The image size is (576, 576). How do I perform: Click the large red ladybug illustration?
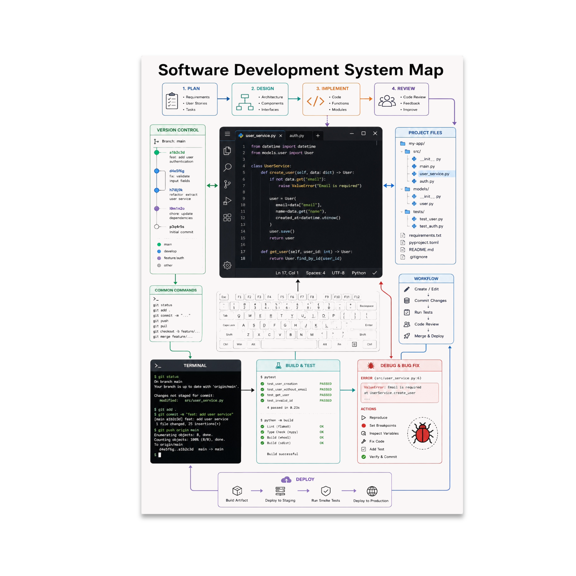pos(422,433)
